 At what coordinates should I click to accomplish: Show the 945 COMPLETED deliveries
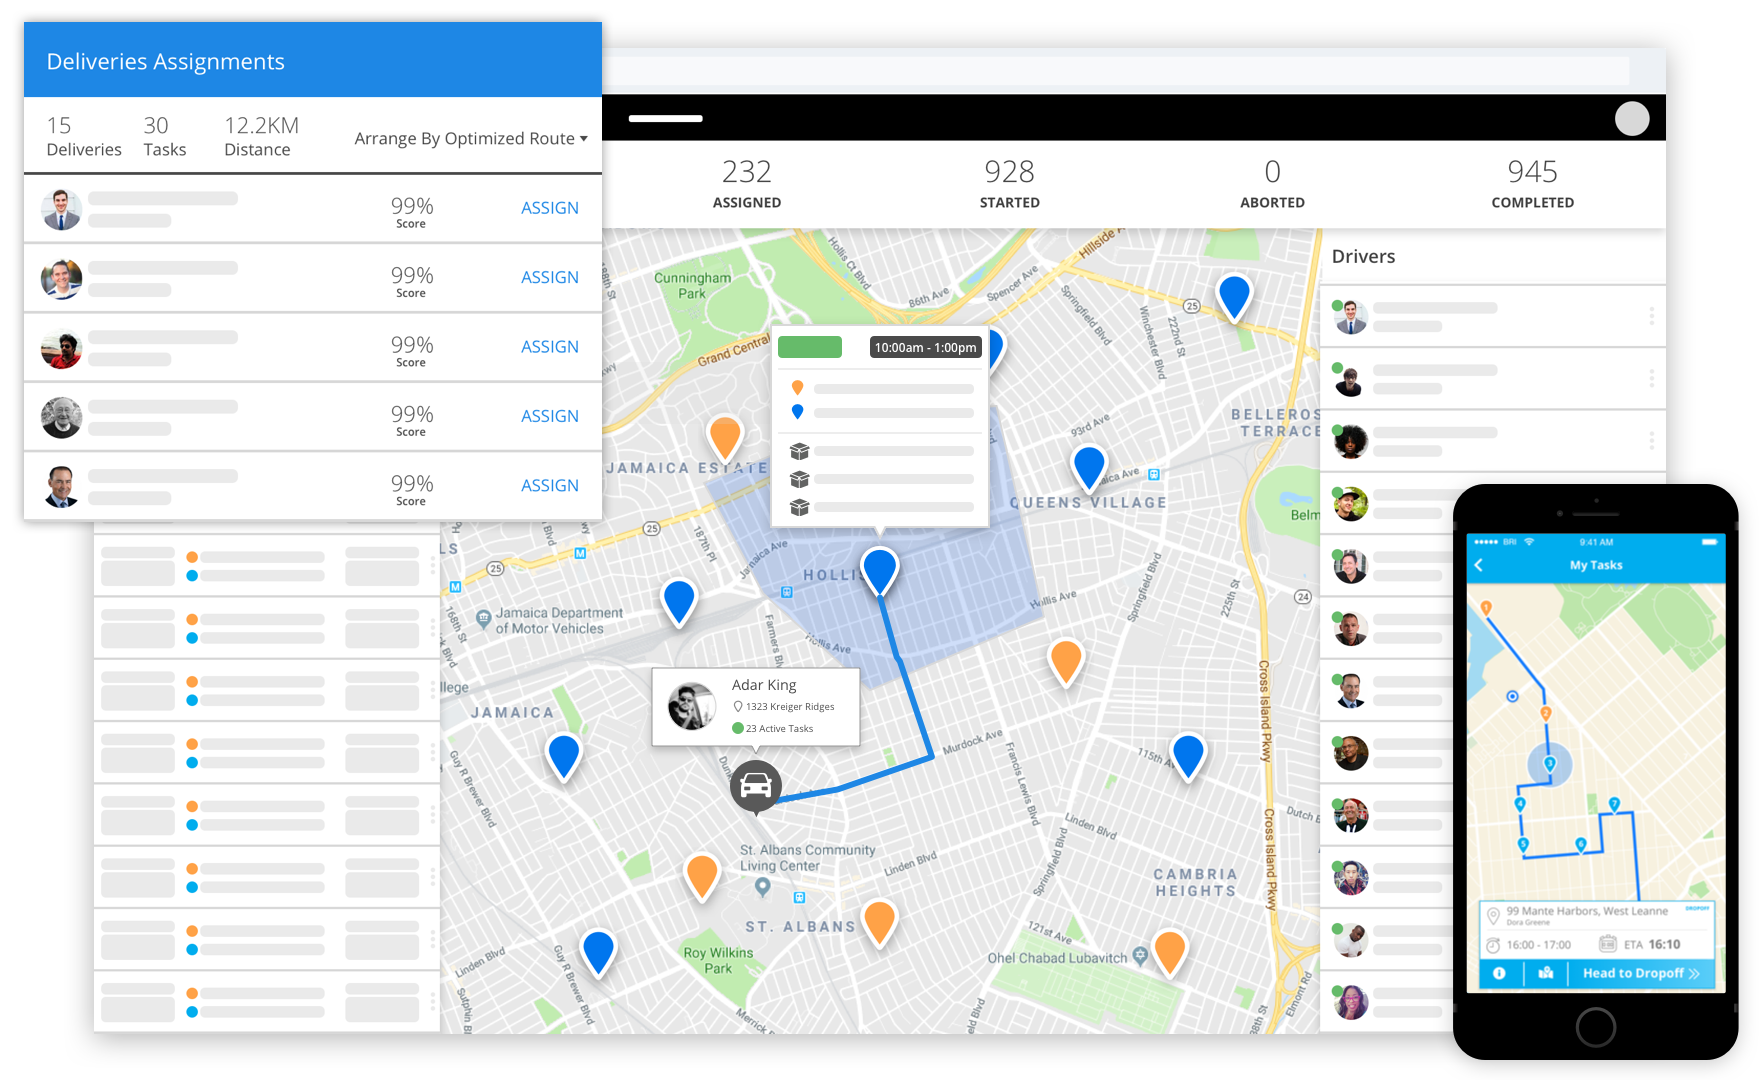[1533, 184]
